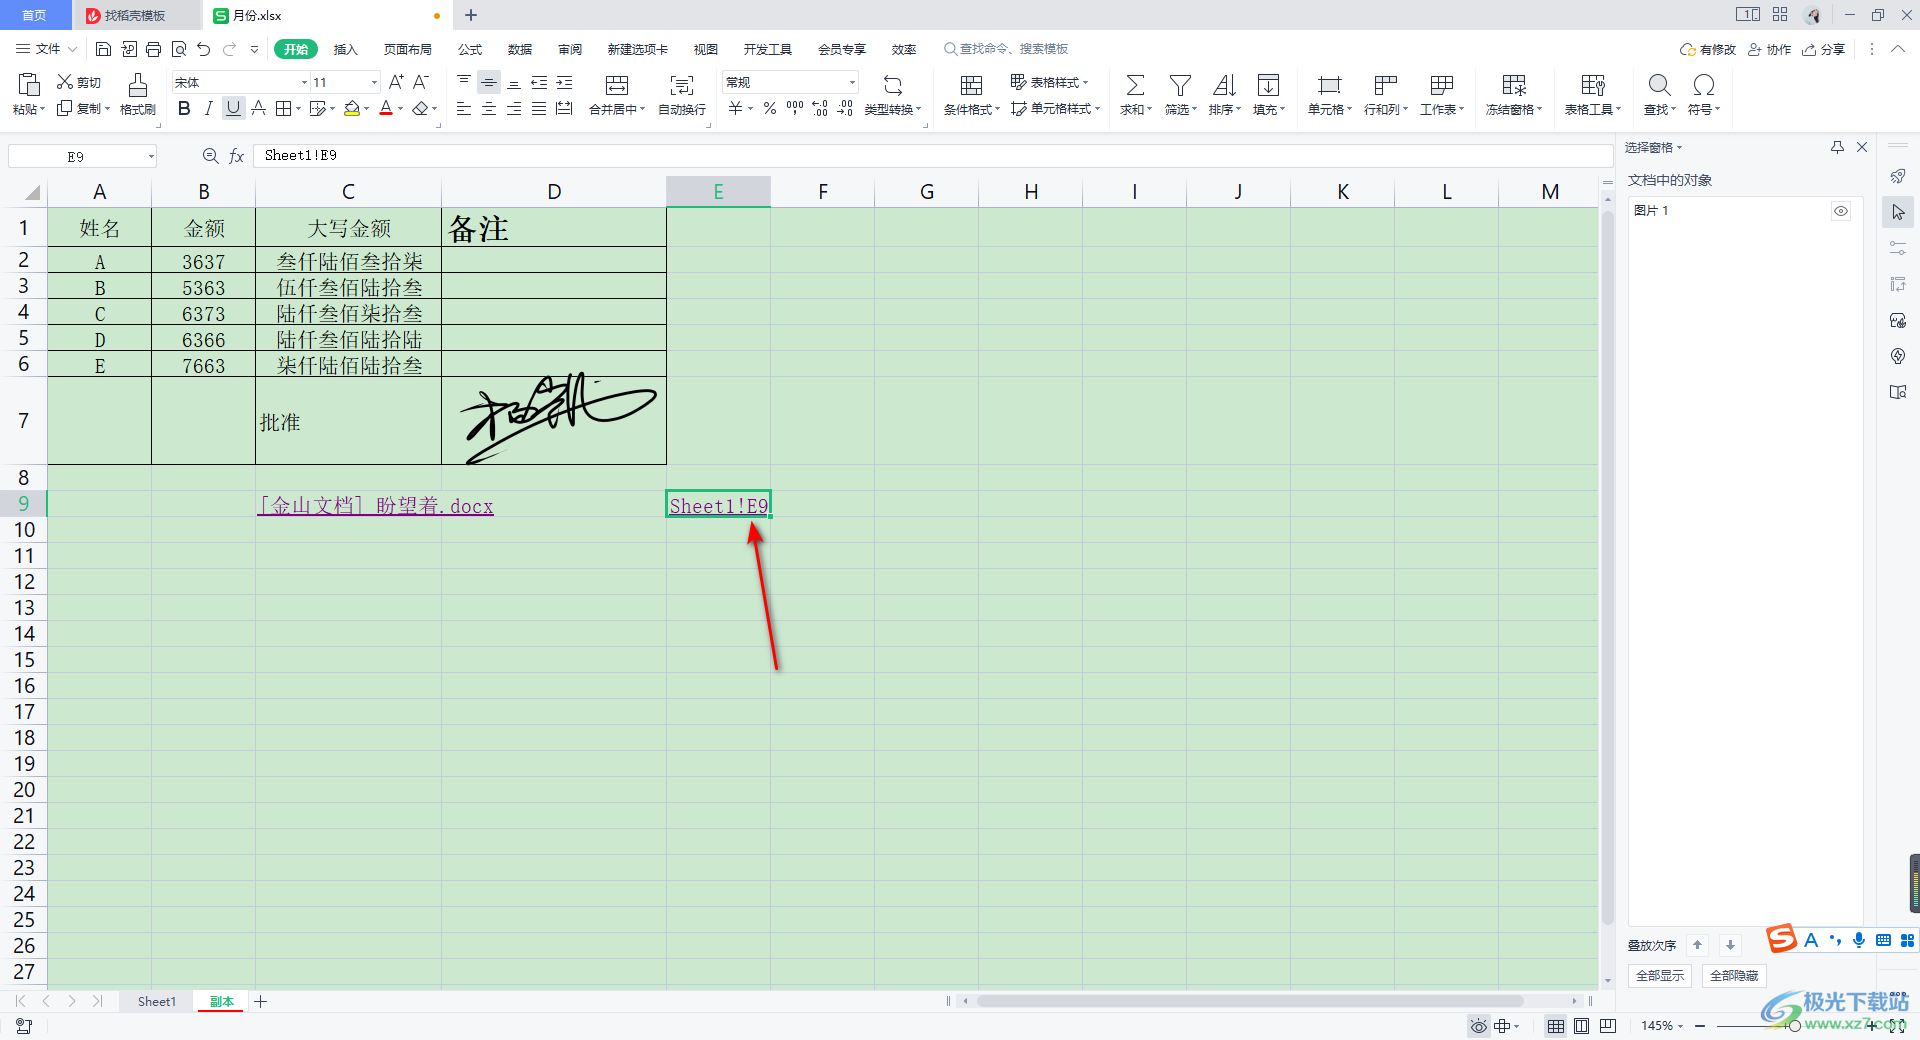Viewport: 1920px width, 1040px height.
Task: Click the Share (分享) button
Action: click(x=1824, y=49)
